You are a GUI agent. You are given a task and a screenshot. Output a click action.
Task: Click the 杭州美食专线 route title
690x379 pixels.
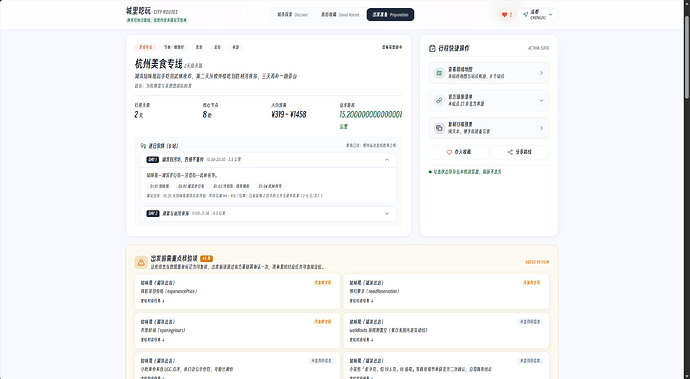point(158,64)
